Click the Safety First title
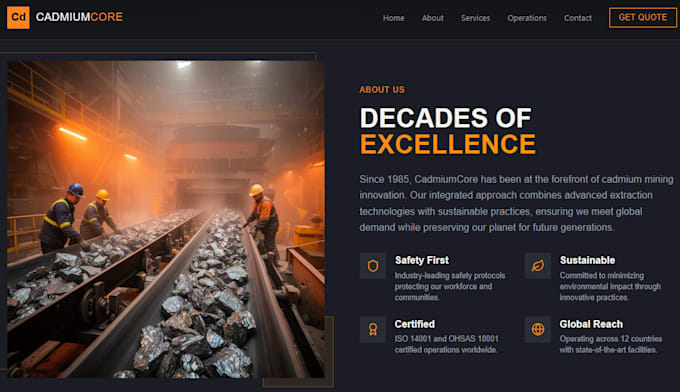The height and width of the screenshot is (392, 680). (x=422, y=260)
